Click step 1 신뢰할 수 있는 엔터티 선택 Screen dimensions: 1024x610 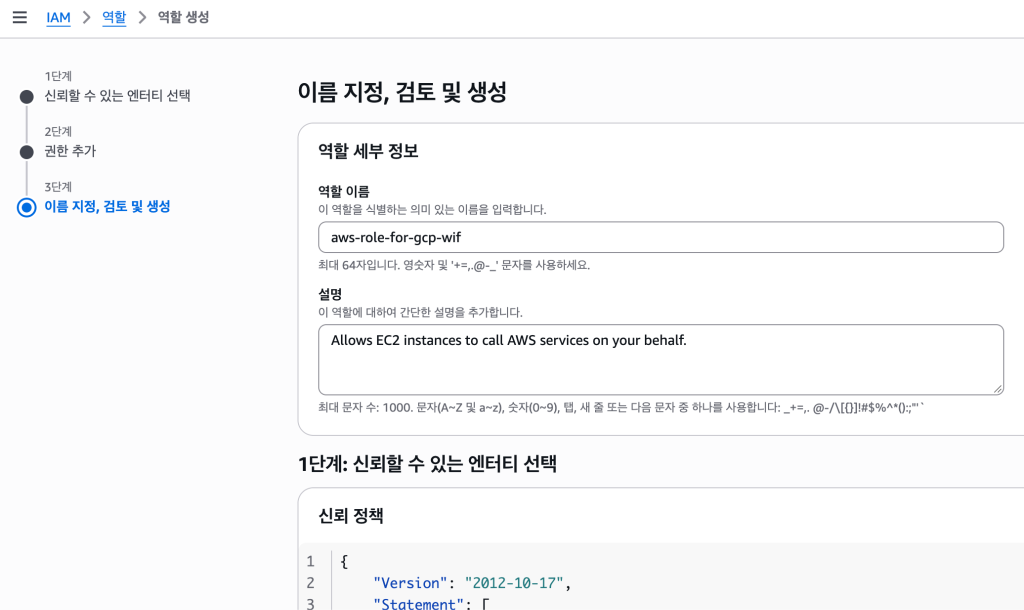[118, 96]
